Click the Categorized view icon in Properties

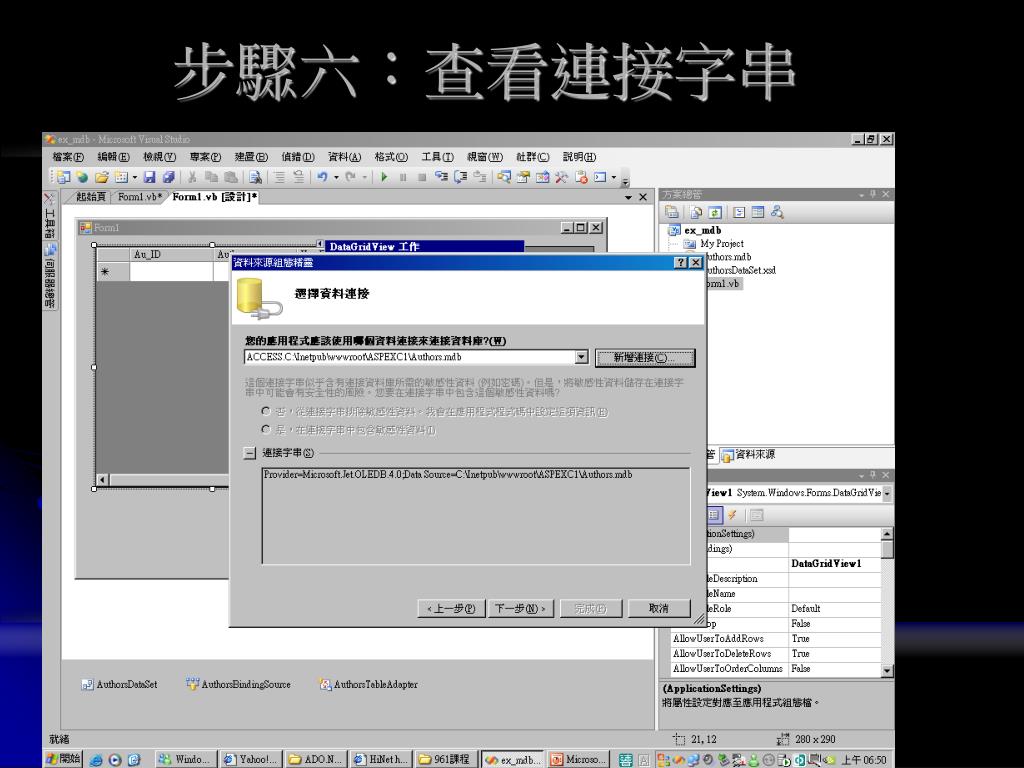(x=714, y=515)
